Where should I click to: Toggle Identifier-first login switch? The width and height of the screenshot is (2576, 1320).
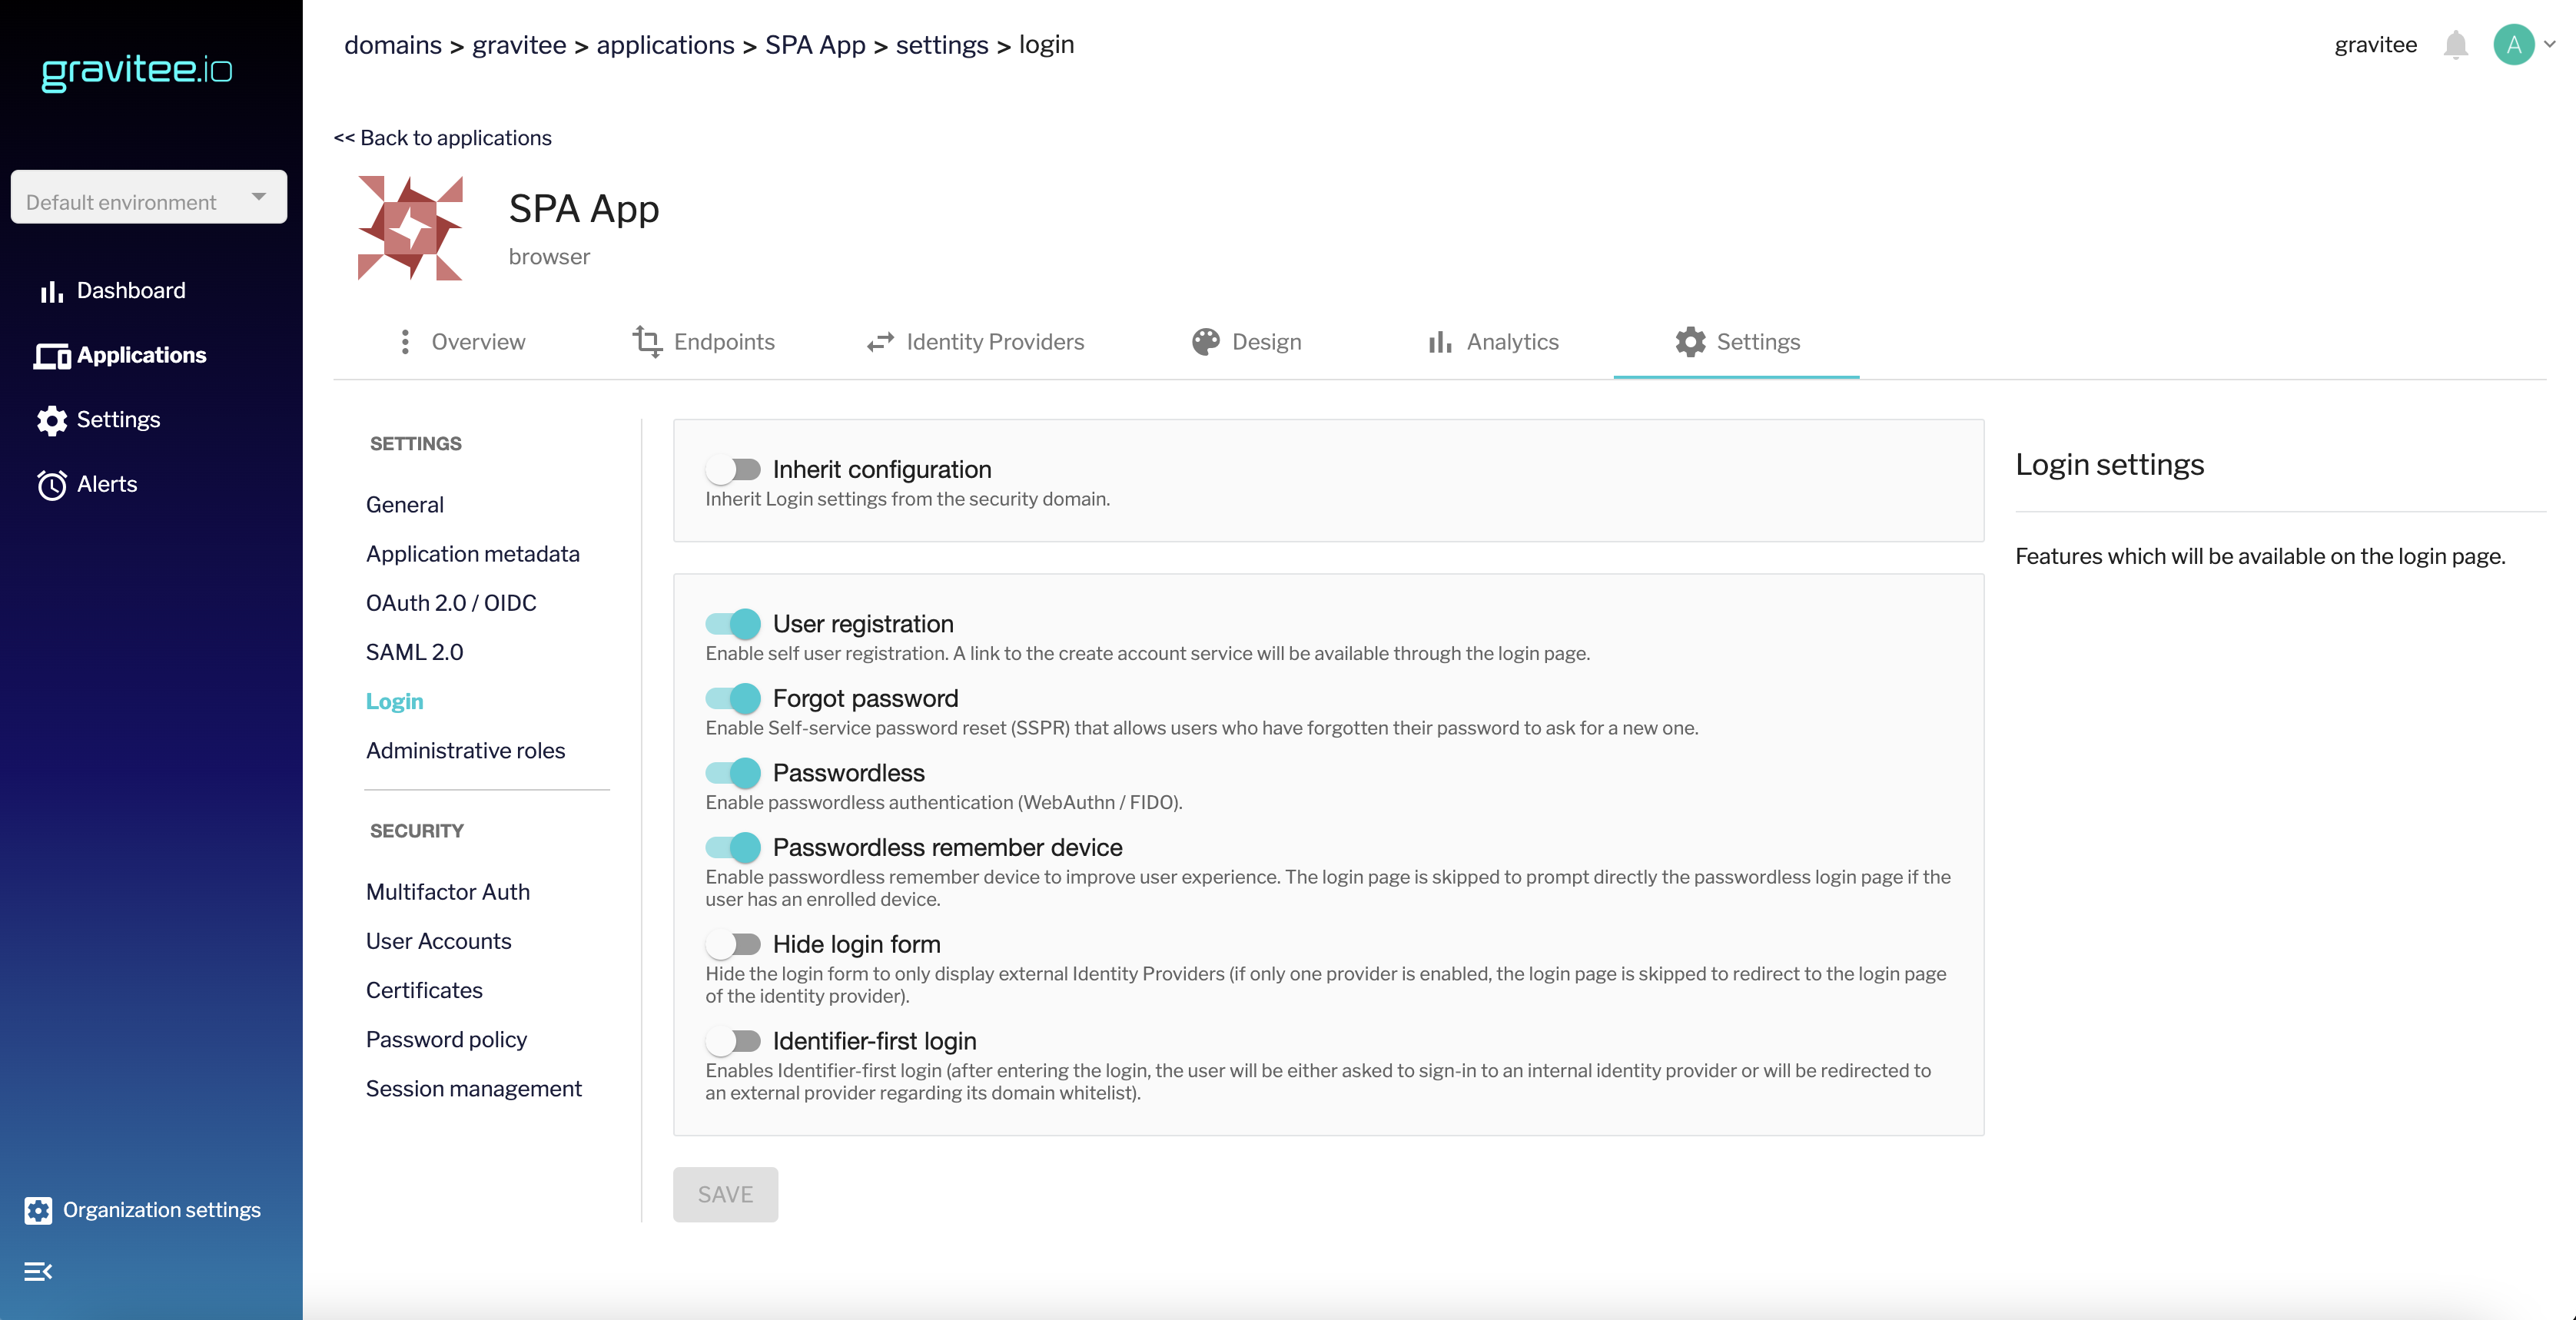[733, 1041]
